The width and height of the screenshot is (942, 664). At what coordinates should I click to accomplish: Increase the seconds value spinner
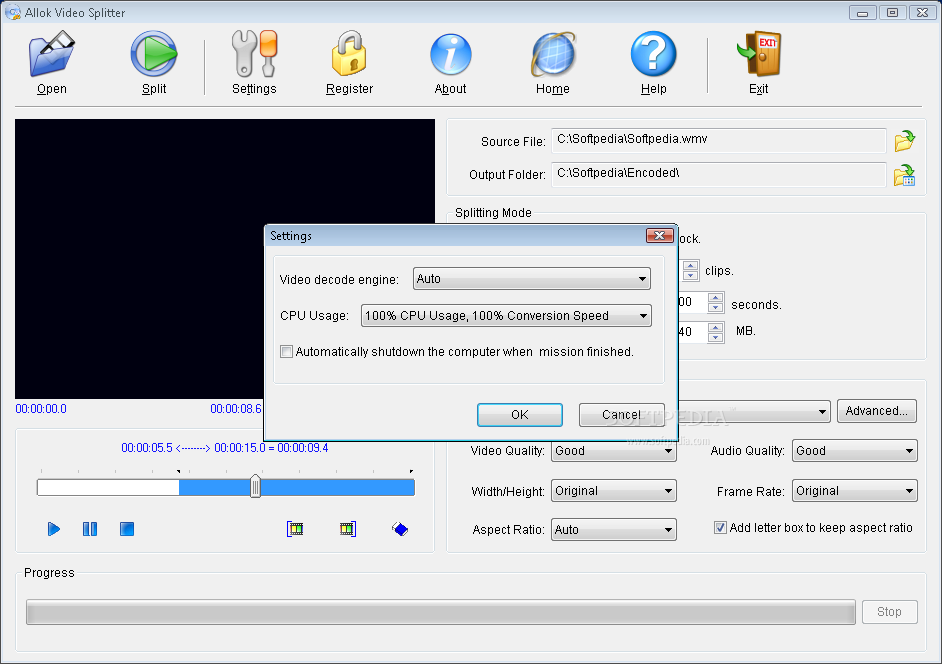click(715, 297)
